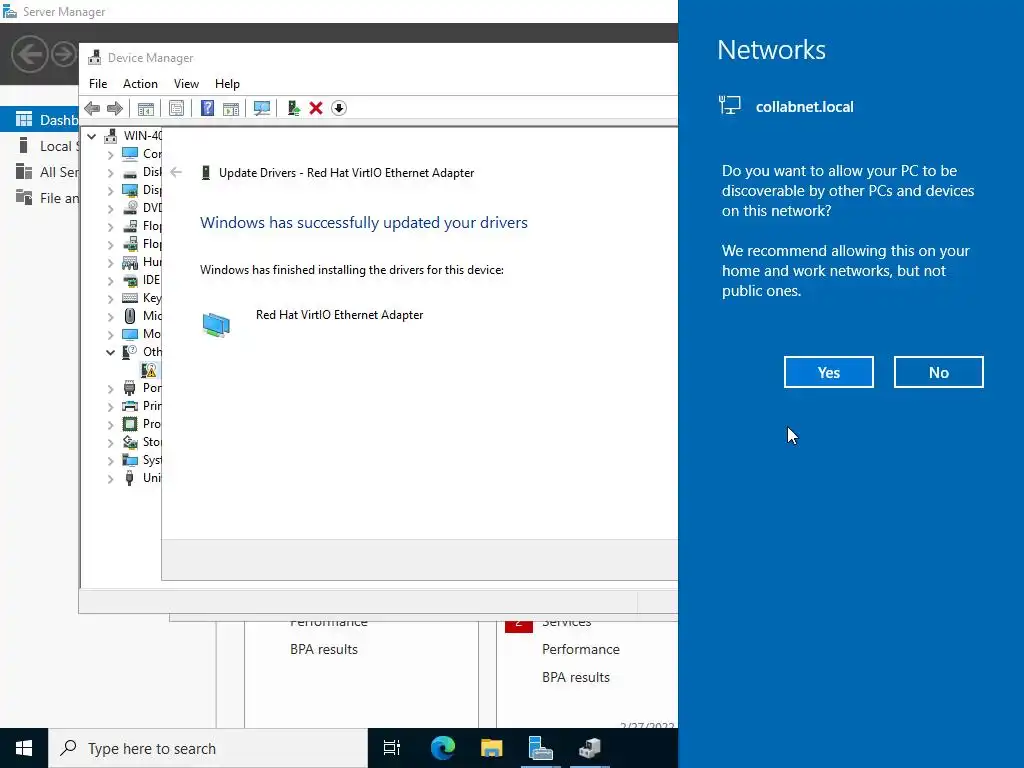Click the Red Hat VirtIO Ethernet Adapter device name
This screenshot has height=768, width=1024.
(340, 315)
